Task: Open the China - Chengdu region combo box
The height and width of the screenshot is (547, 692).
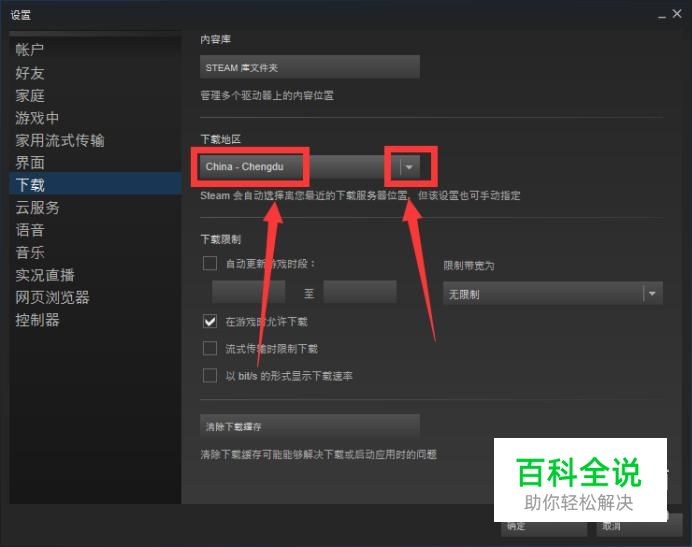Action: tap(310, 167)
